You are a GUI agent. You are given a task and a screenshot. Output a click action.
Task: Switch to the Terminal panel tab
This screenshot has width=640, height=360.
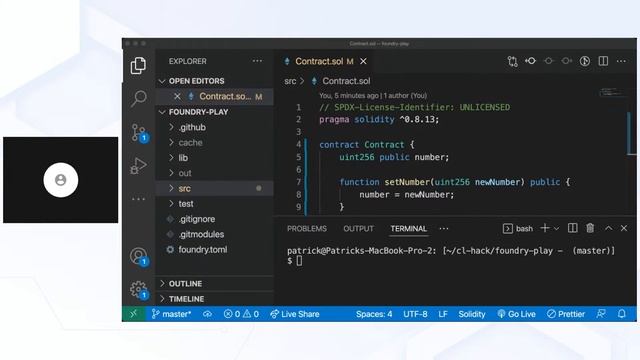pyautogui.click(x=409, y=229)
